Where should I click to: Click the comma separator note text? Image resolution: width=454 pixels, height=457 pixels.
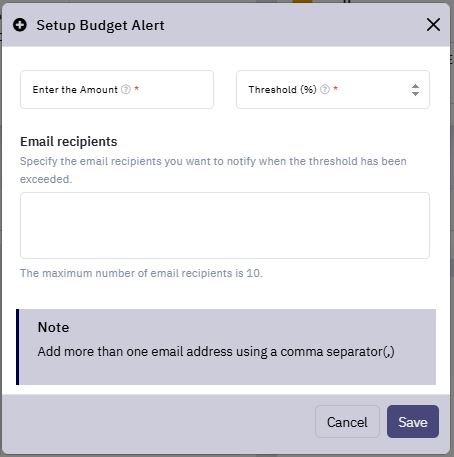click(x=216, y=352)
